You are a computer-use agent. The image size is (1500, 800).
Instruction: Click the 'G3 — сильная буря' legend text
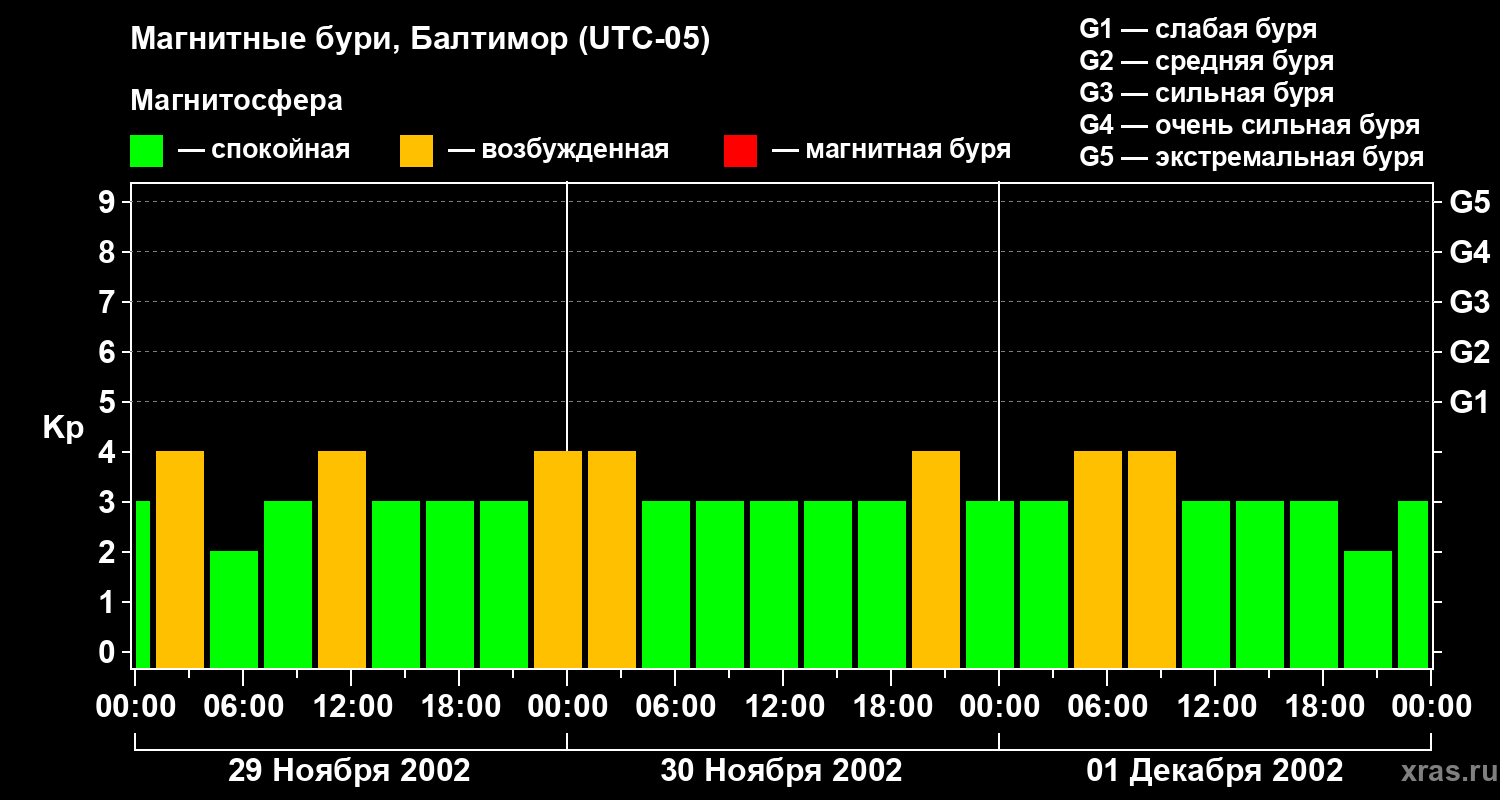click(1206, 93)
